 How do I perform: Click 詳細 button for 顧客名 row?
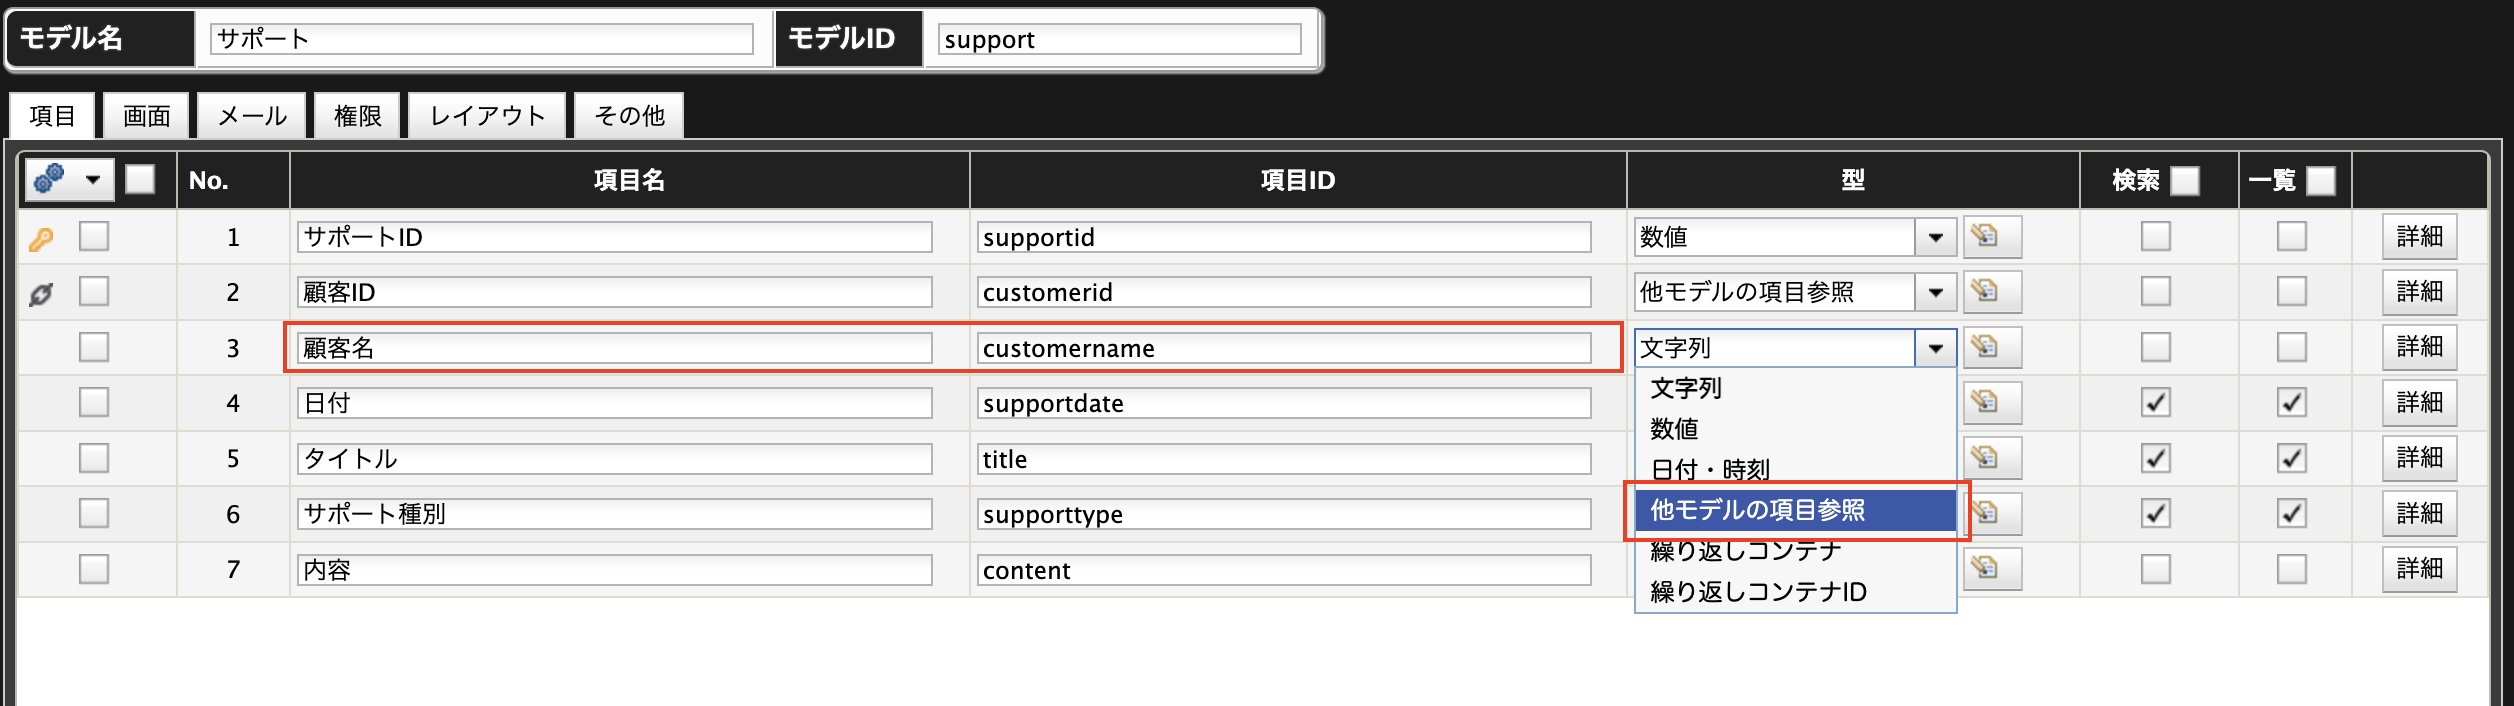[x=2419, y=346]
